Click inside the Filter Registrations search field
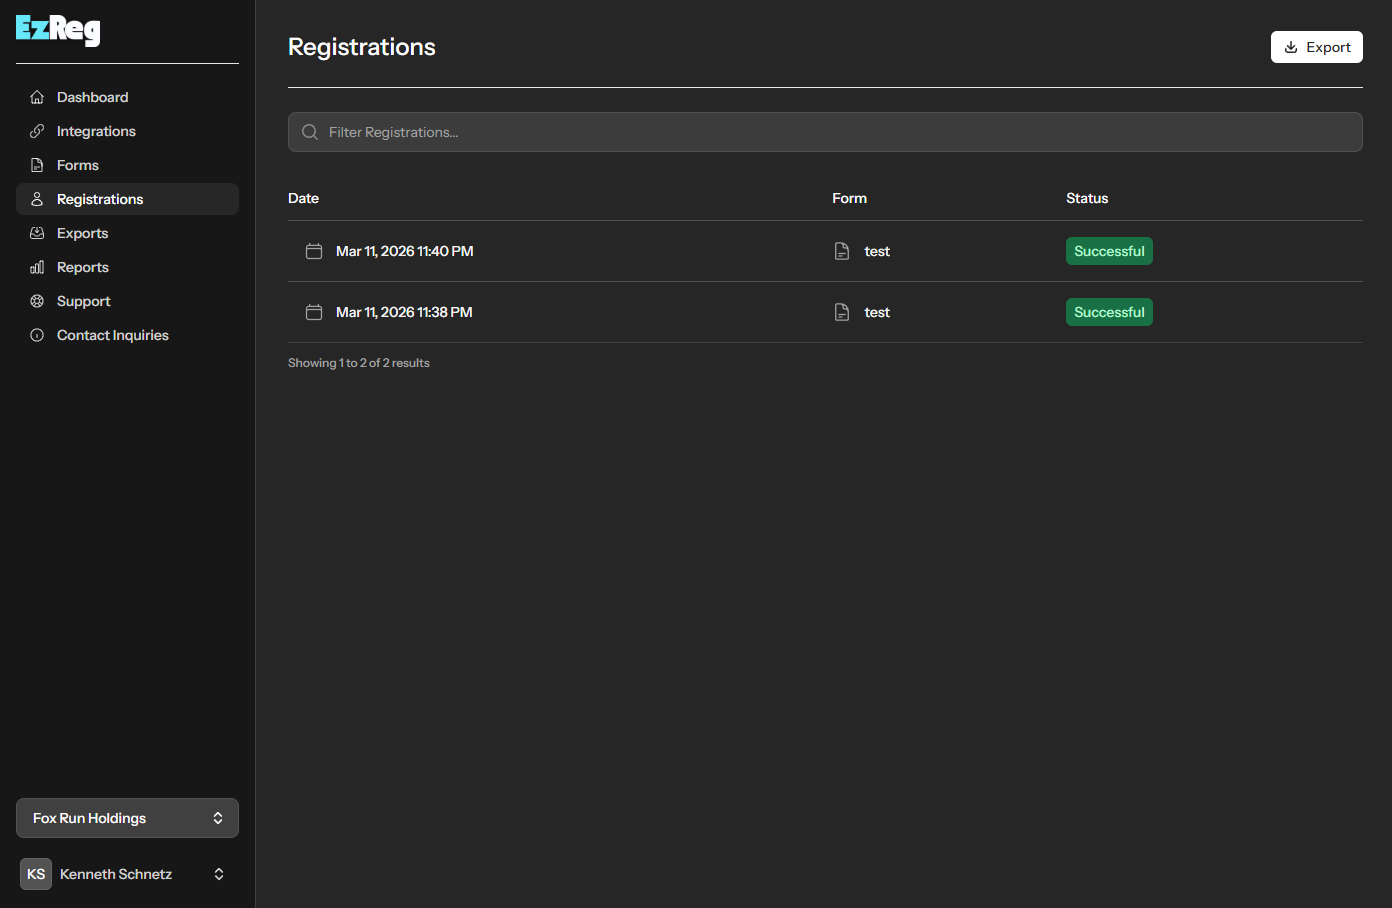The width and height of the screenshot is (1392, 908). 700,131
